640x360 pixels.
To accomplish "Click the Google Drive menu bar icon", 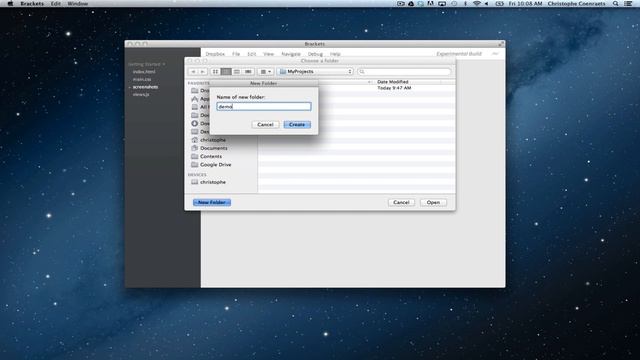I will pos(411,4).
